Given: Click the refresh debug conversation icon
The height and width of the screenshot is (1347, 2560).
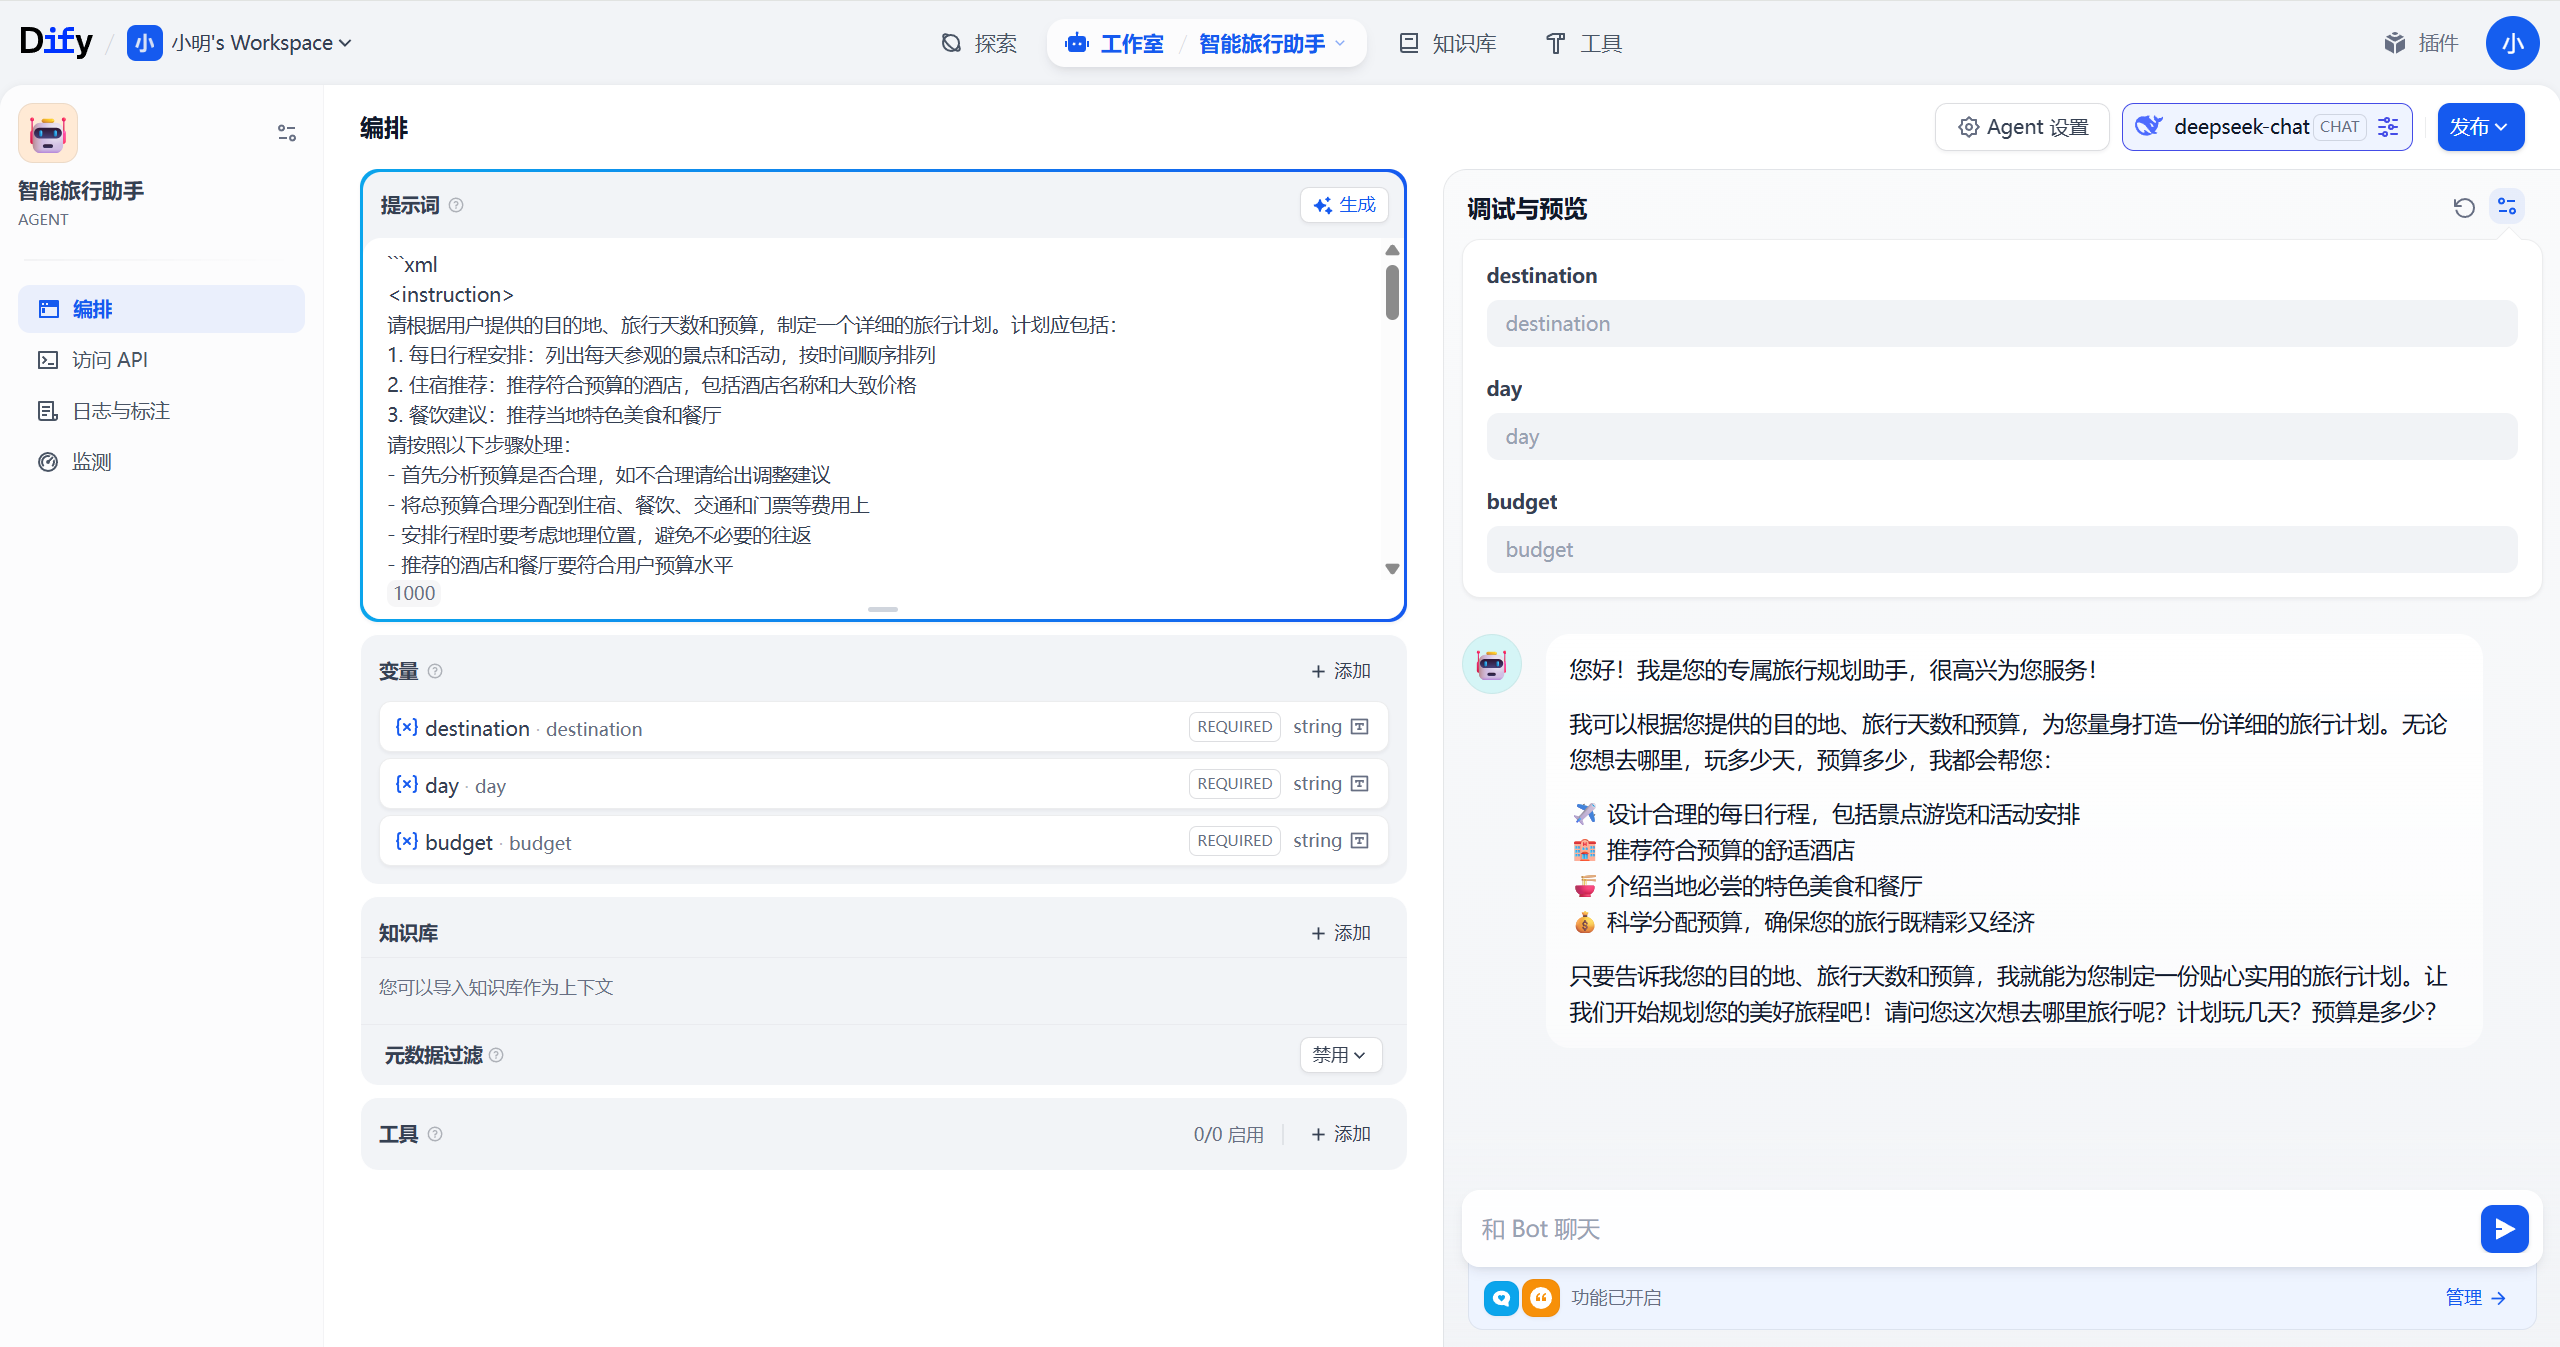Looking at the screenshot, I should coord(2463,207).
